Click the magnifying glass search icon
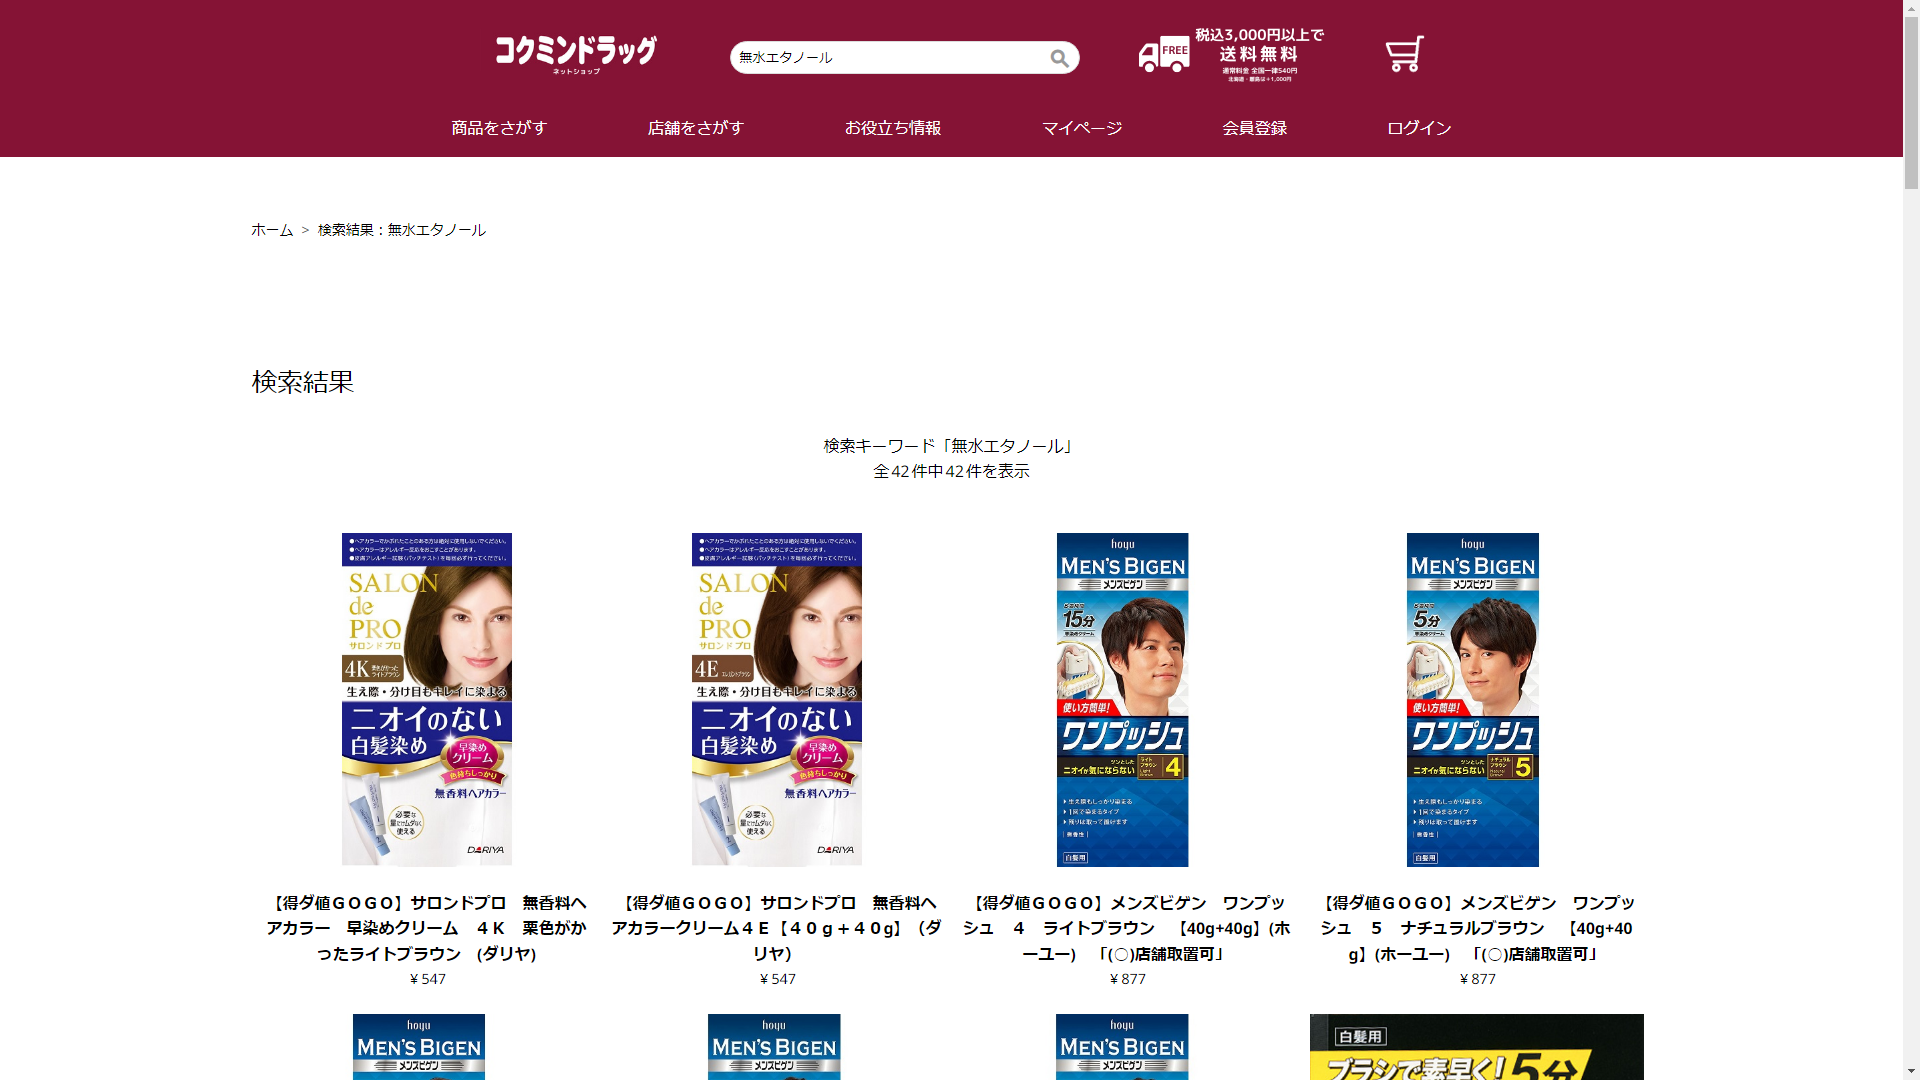The width and height of the screenshot is (1920, 1080). click(1059, 58)
